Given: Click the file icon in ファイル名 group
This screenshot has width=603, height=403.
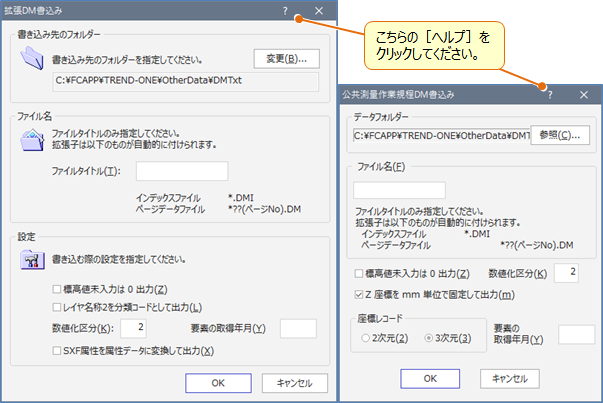Looking at the screenshot, I should [x=32, y=140].
